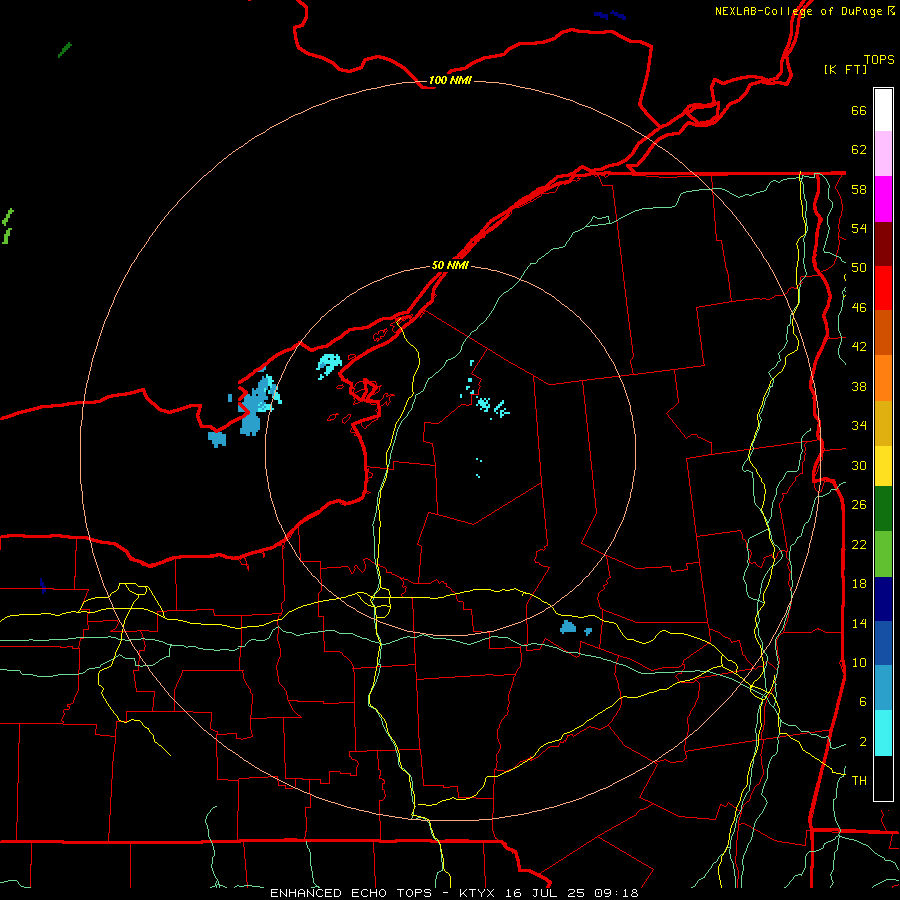Click the "ENHANCED ECHO TOPS" product title
This screenshot has width=900, height=900.
[350, 893]
